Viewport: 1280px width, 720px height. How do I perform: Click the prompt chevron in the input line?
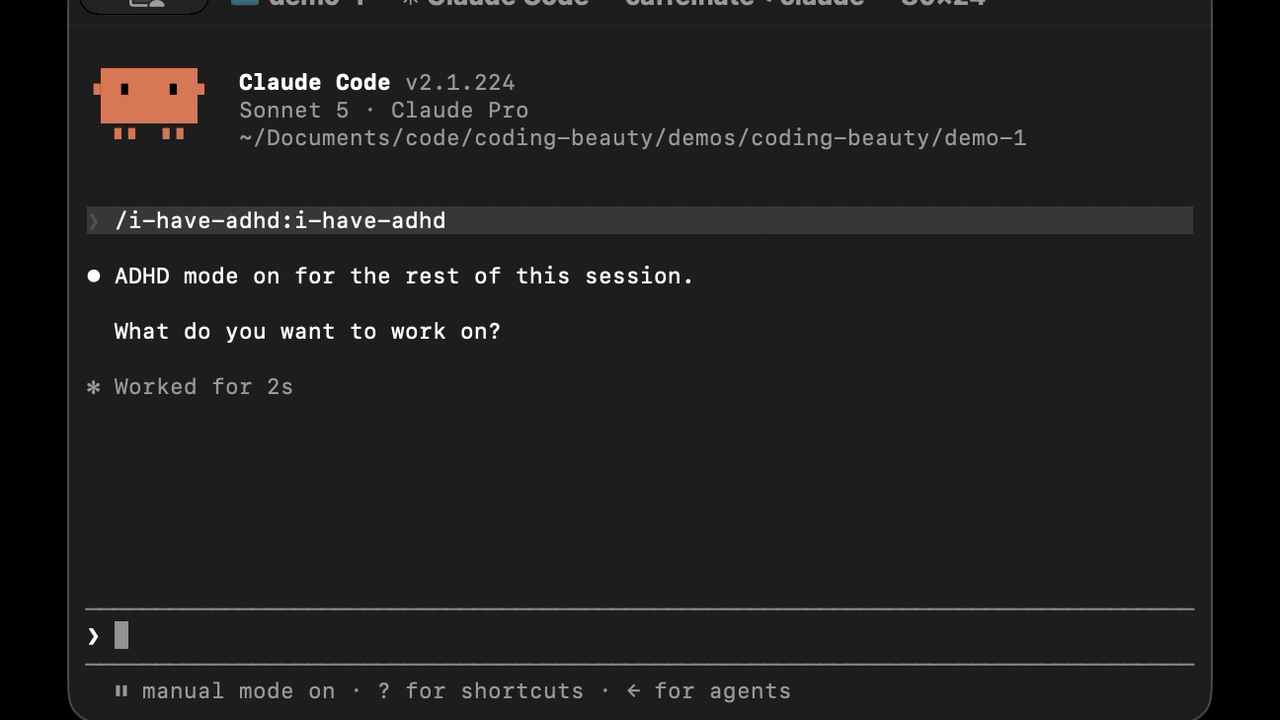coord(93,636)
